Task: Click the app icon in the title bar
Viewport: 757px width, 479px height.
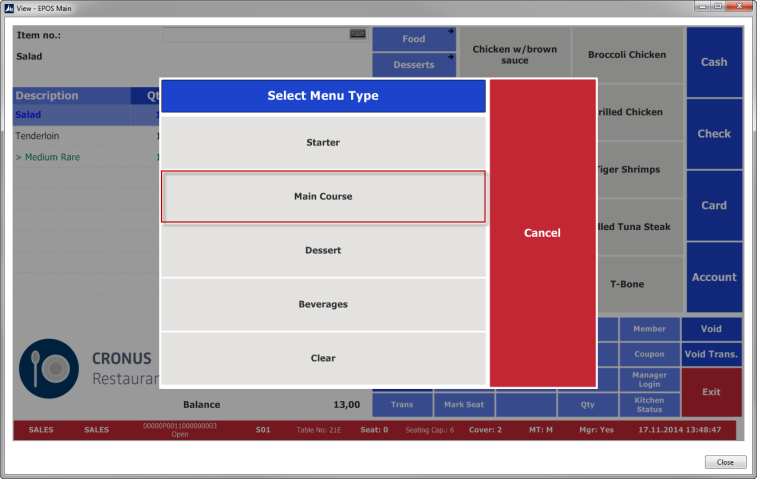Action: click(9, 7)
